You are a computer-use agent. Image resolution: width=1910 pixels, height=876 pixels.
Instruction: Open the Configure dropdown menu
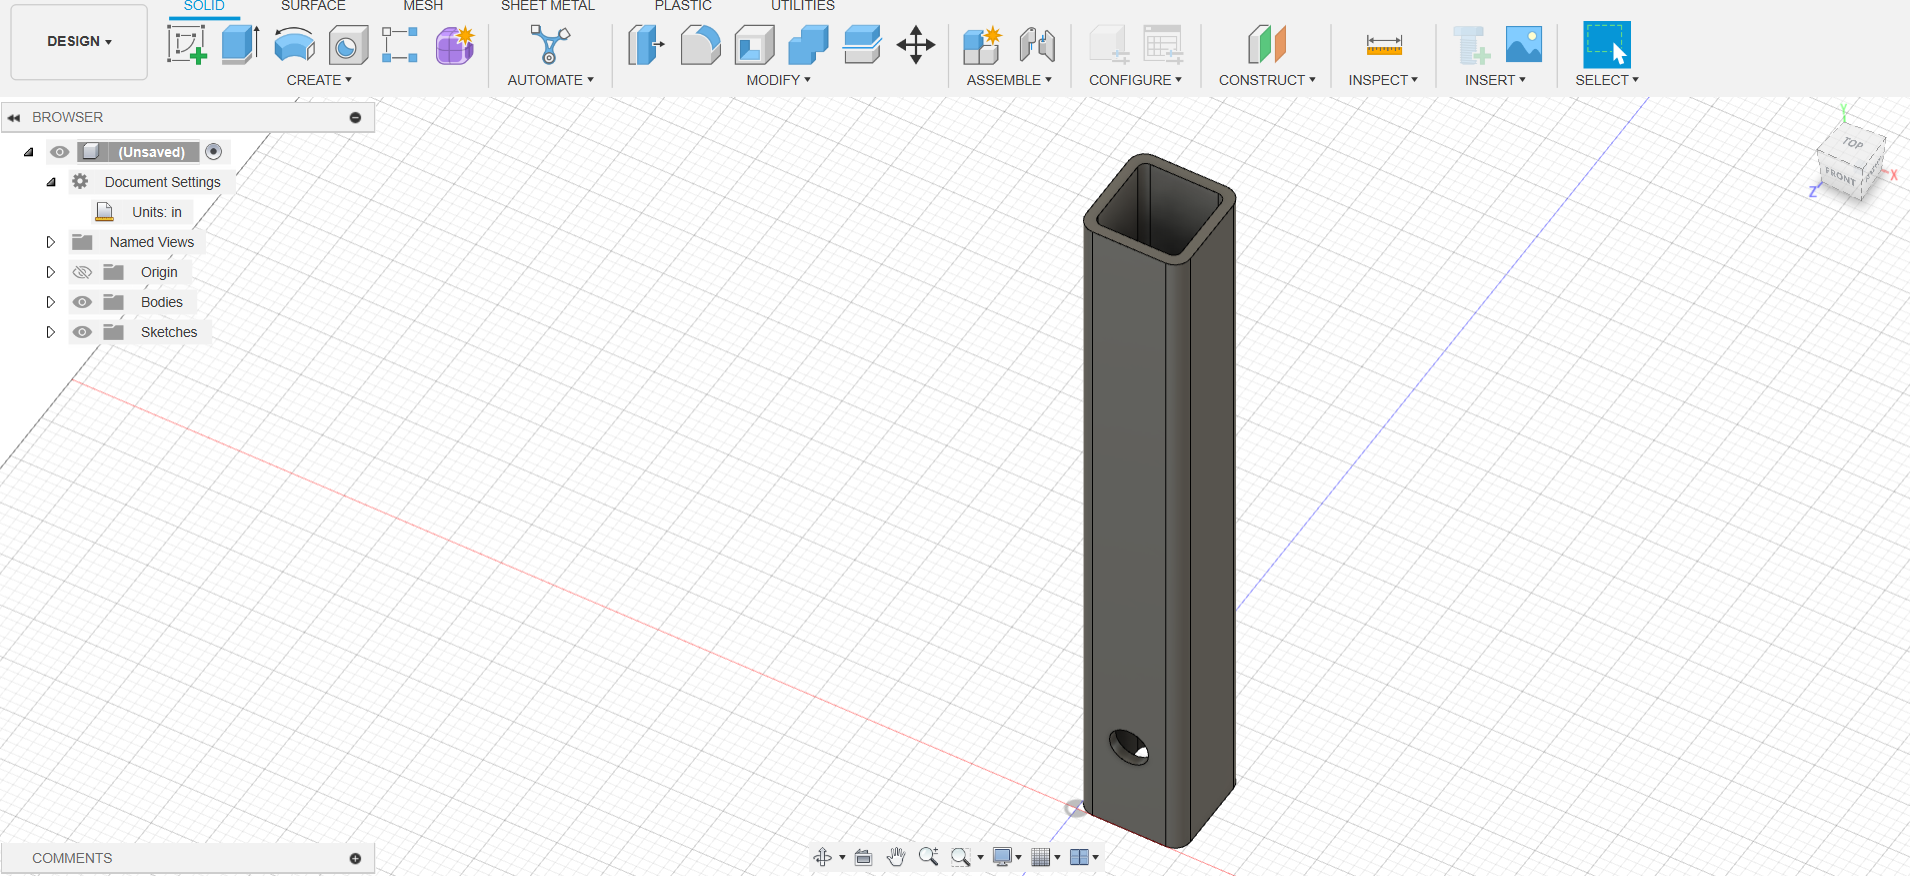coord(1135,80)
